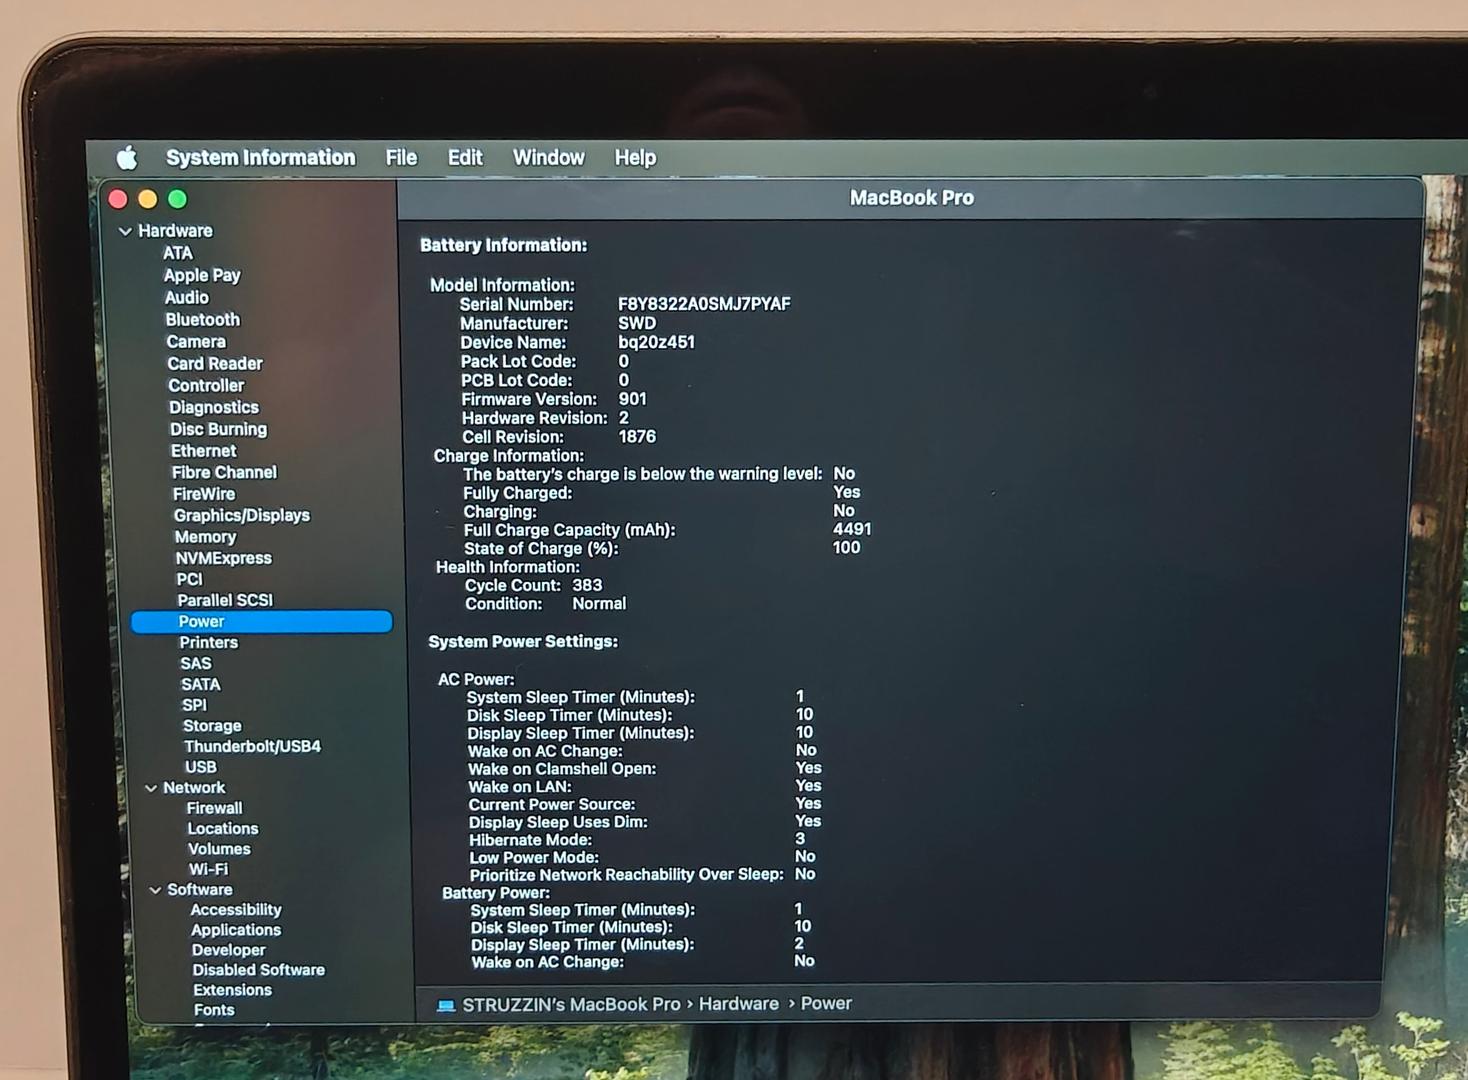The height and width of the screenshot is (1080, 1468).
Task: Click the full charge capacity value 4491
Action: 852,529
